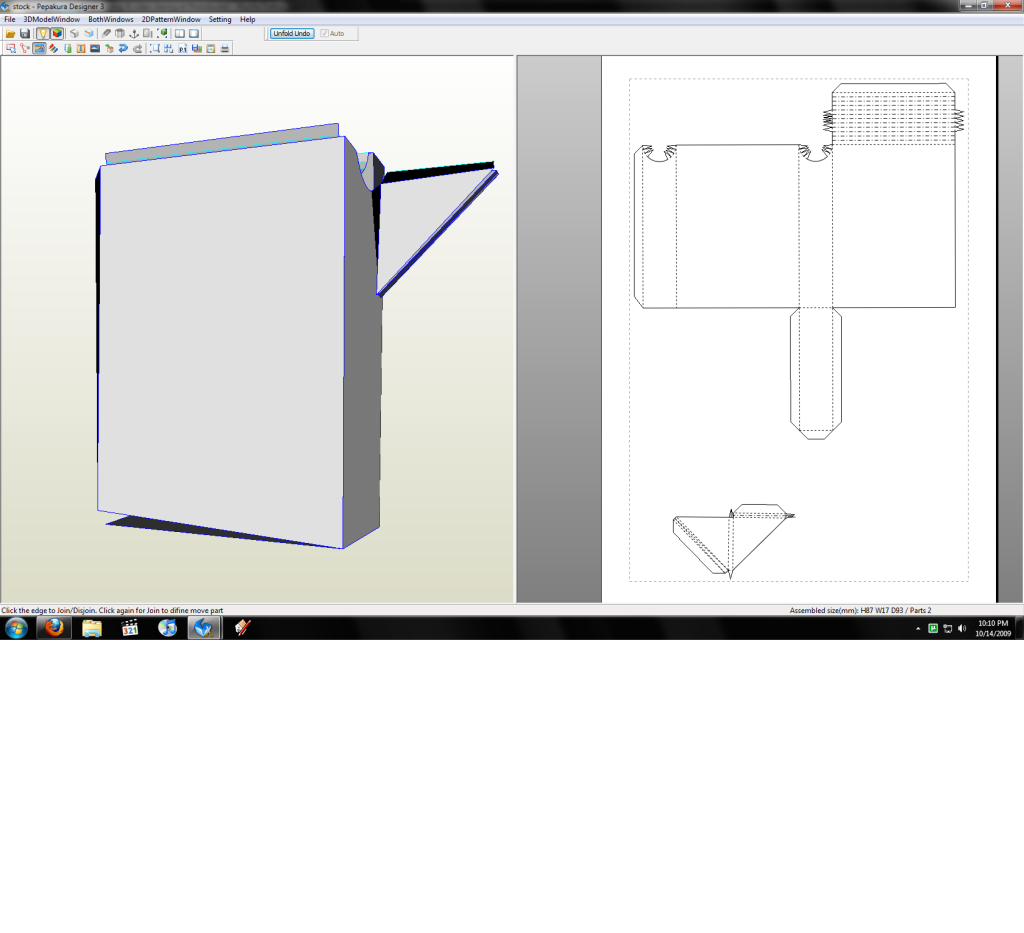1024x933 pixels.
Task: Open the 3DModelWindow menu
Action: (52, 20)
